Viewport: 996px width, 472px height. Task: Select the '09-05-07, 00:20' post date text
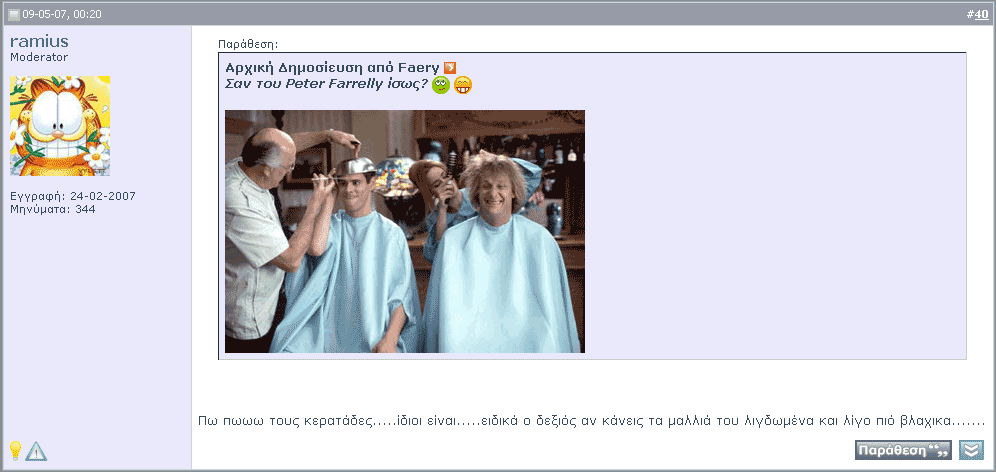[x=62, y=15]
